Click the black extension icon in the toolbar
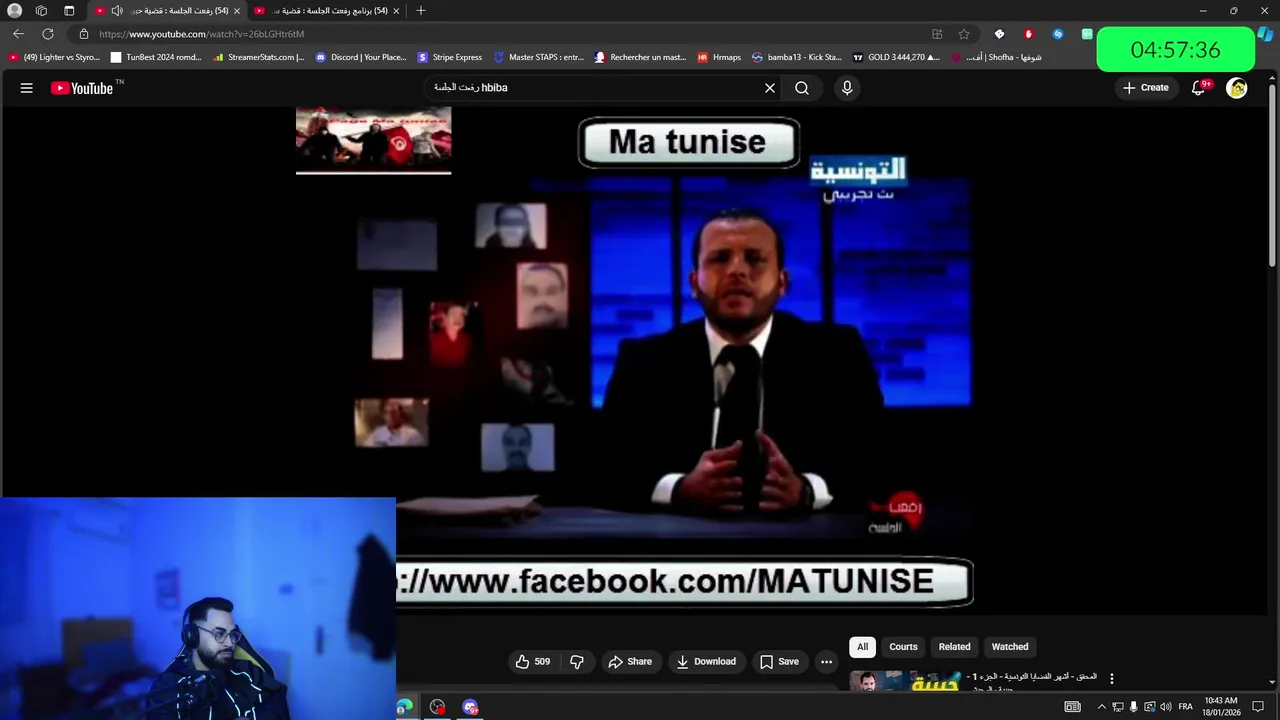The height and width of the screenshot is (720, 1280). [x=999, y=34]
